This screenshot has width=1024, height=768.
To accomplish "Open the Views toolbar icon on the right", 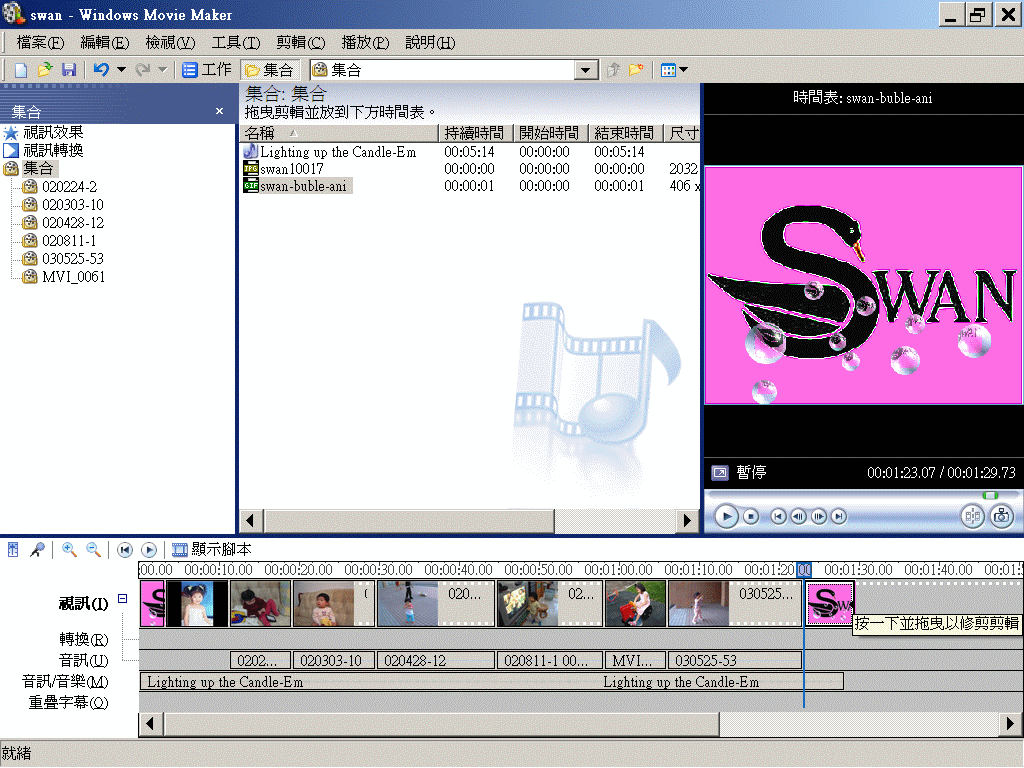I will 668,70.
